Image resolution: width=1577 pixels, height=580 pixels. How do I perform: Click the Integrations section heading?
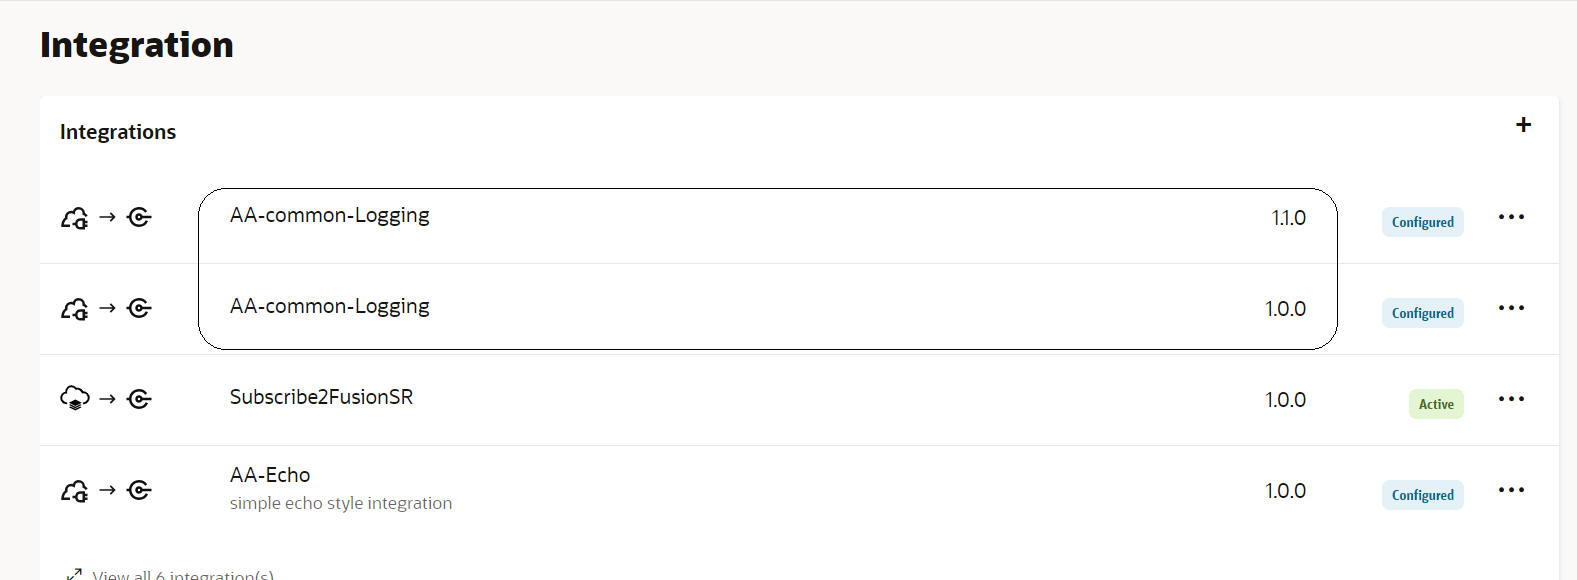coord(118,132)
